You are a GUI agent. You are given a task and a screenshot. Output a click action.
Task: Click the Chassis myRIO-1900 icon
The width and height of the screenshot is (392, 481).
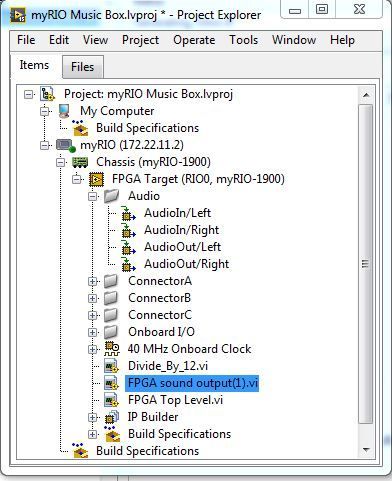(80, 162)
